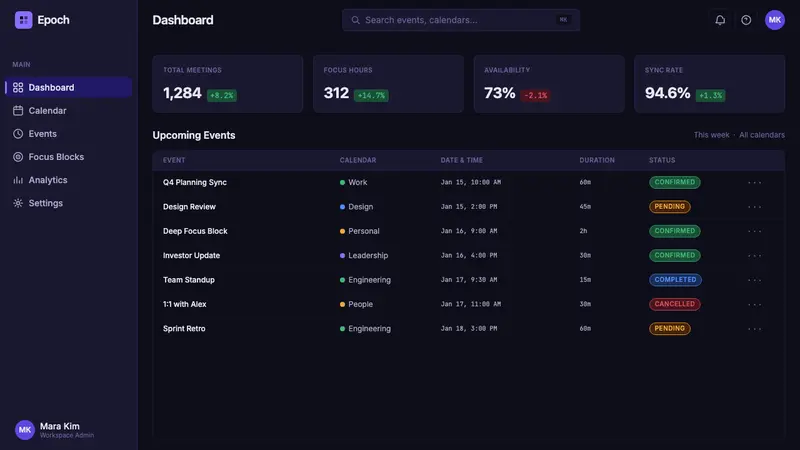Select the Q4 Planning Sync event name

click(x=195, y=182)
